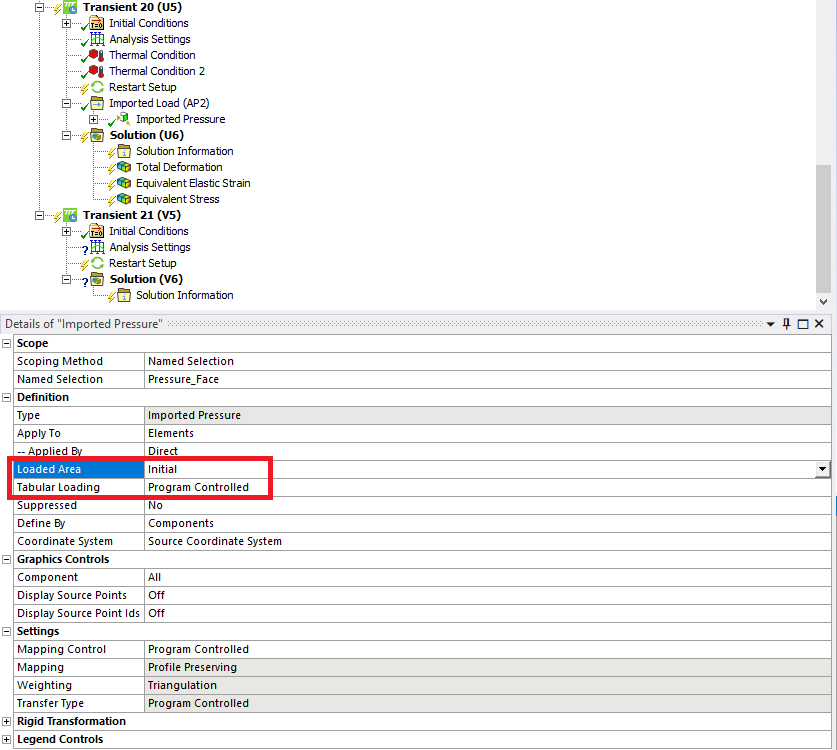Viewport: 837px width, 750px height.
Task: Click the Tabular Loading value Program Controlled
Action: coord(487,487)
